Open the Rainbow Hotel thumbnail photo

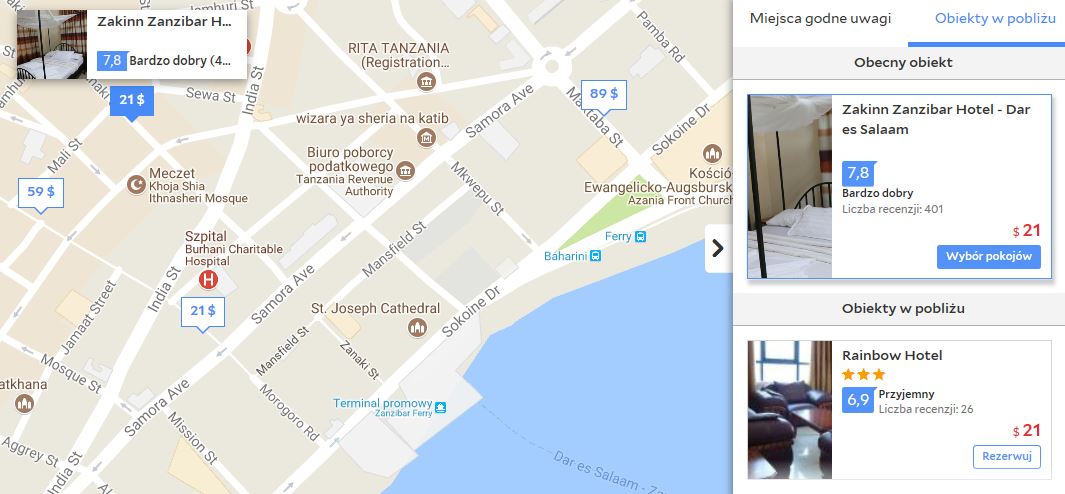(x=789, y=410)
